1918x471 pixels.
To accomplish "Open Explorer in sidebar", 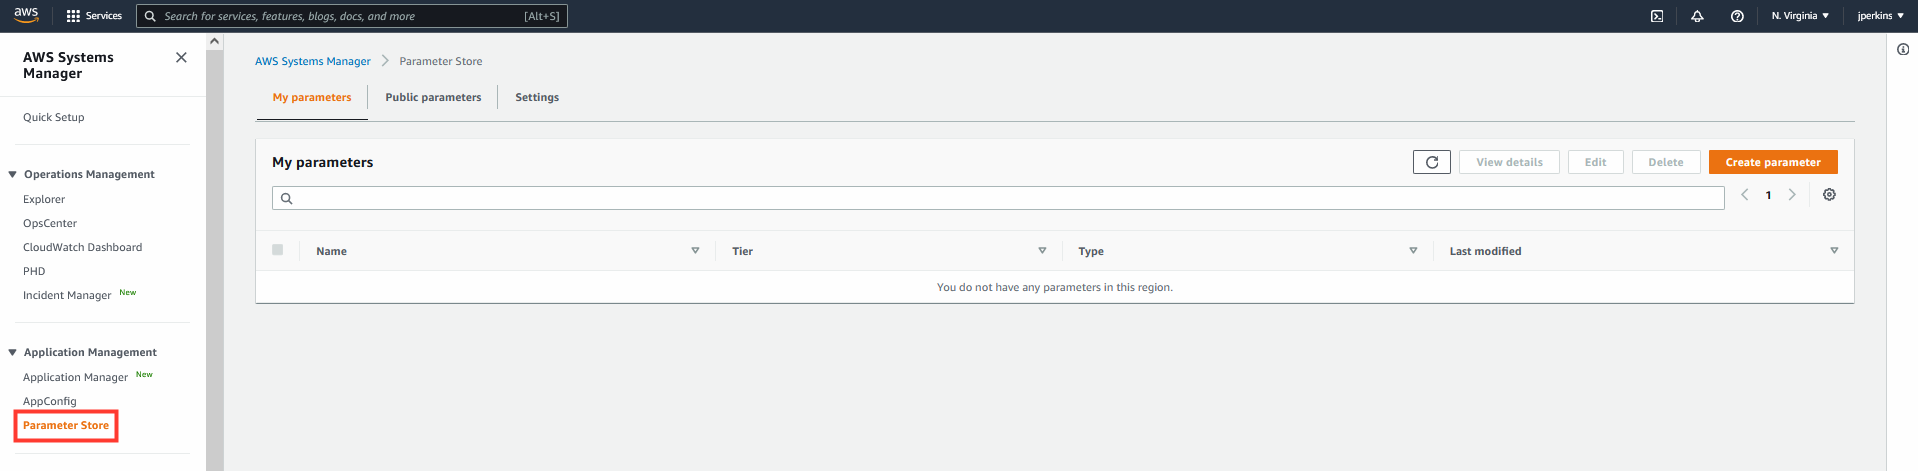I will point(44,199).
